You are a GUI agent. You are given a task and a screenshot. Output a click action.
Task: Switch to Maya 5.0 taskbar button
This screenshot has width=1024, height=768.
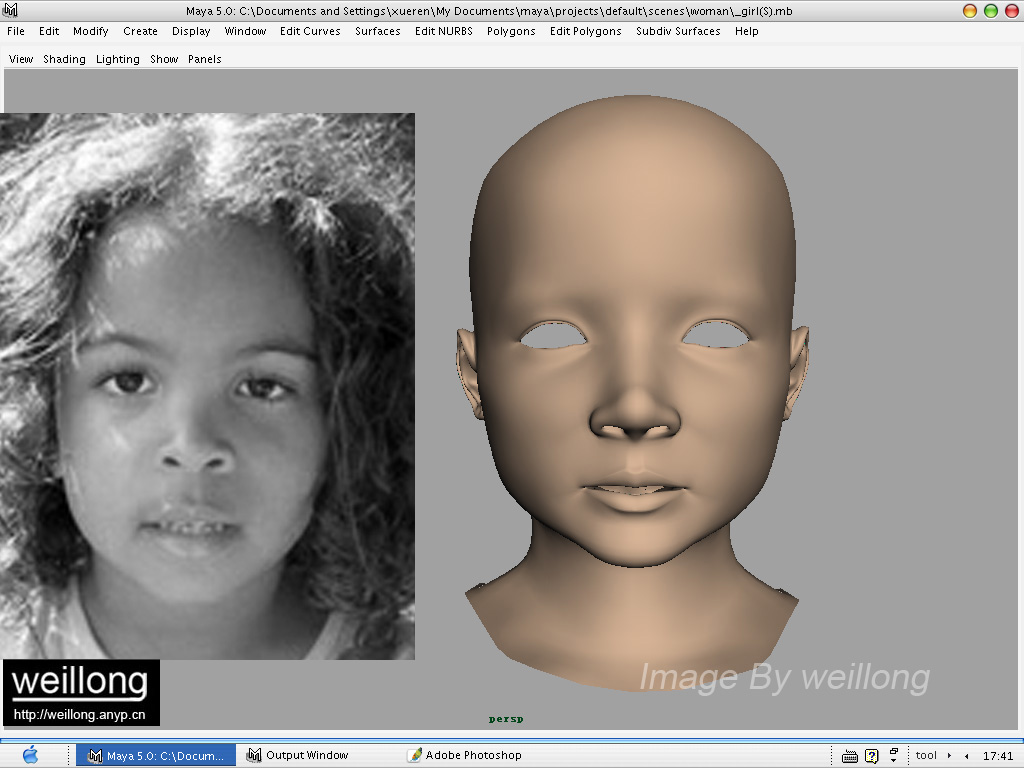(156, 756)
